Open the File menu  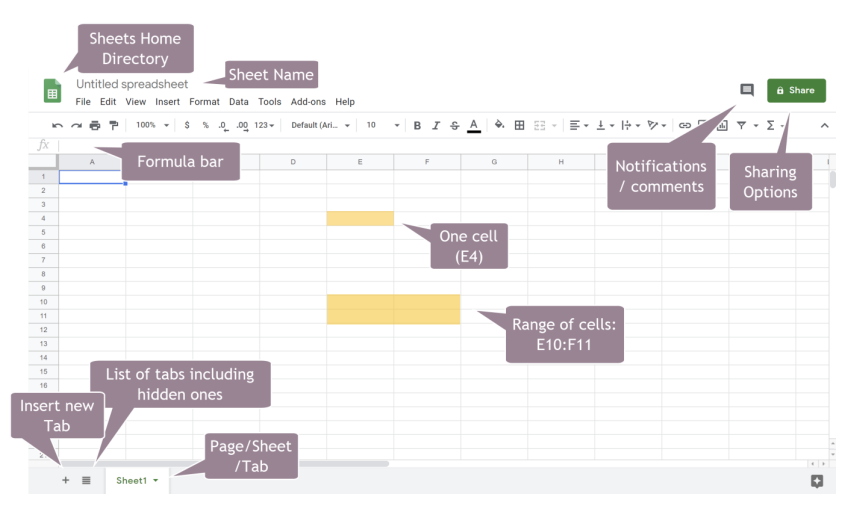coord(83,102)
